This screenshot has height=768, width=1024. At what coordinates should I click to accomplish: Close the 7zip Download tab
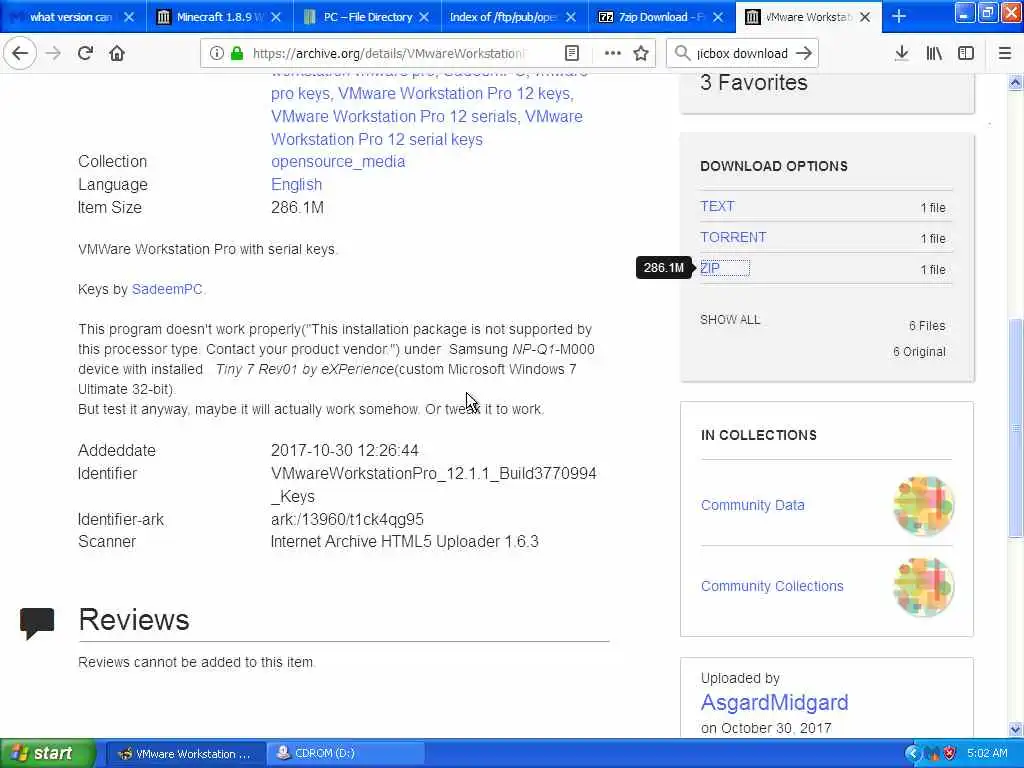(718, 17)
